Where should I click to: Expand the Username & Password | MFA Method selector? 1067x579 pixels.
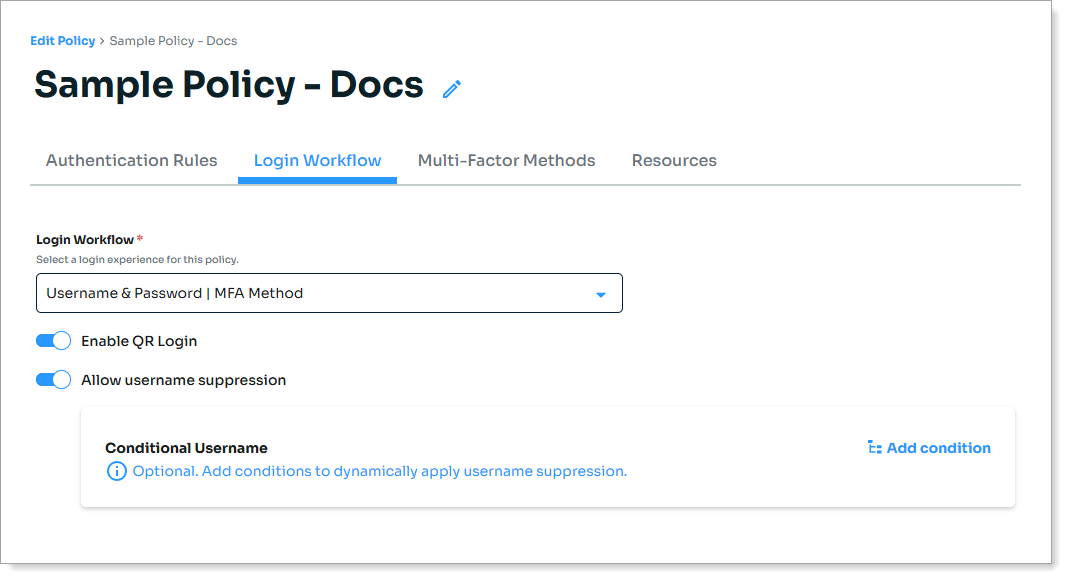tap(329, 293)
